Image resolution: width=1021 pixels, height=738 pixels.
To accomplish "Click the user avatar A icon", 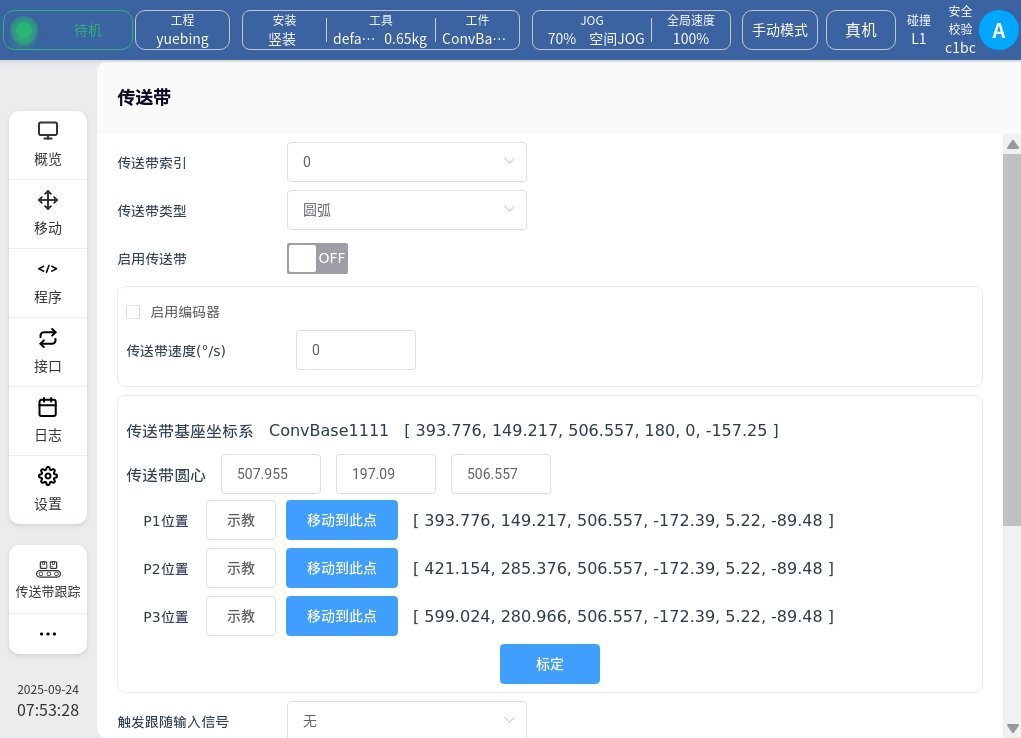I will click(x=997, y=31).
